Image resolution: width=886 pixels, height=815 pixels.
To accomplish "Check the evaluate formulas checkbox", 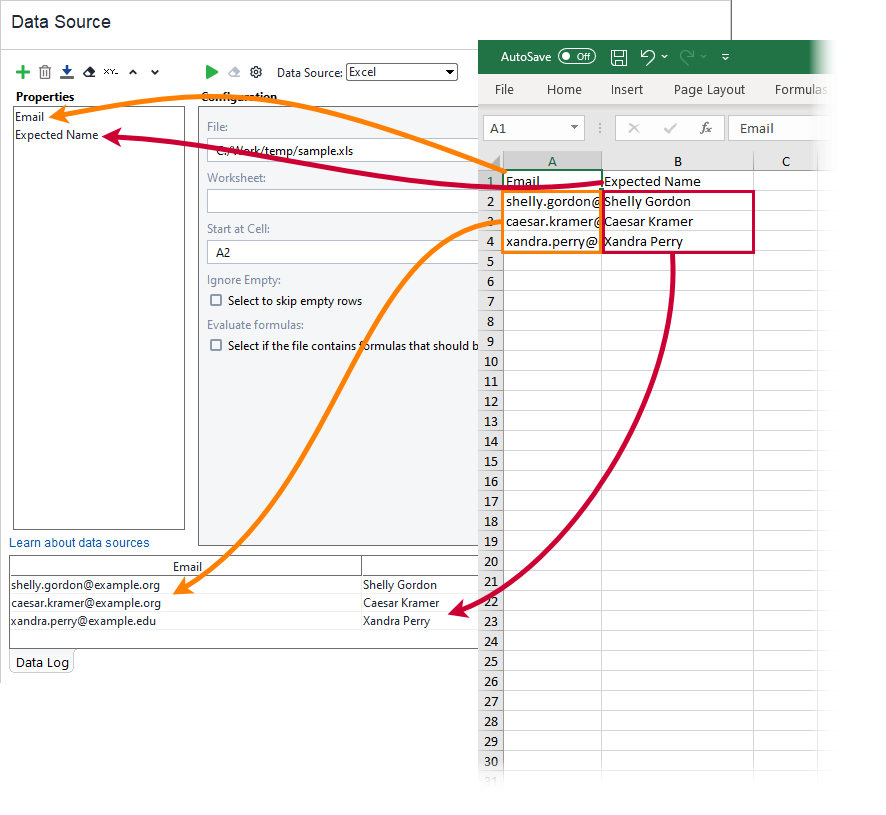I will (x=216, y=346).
